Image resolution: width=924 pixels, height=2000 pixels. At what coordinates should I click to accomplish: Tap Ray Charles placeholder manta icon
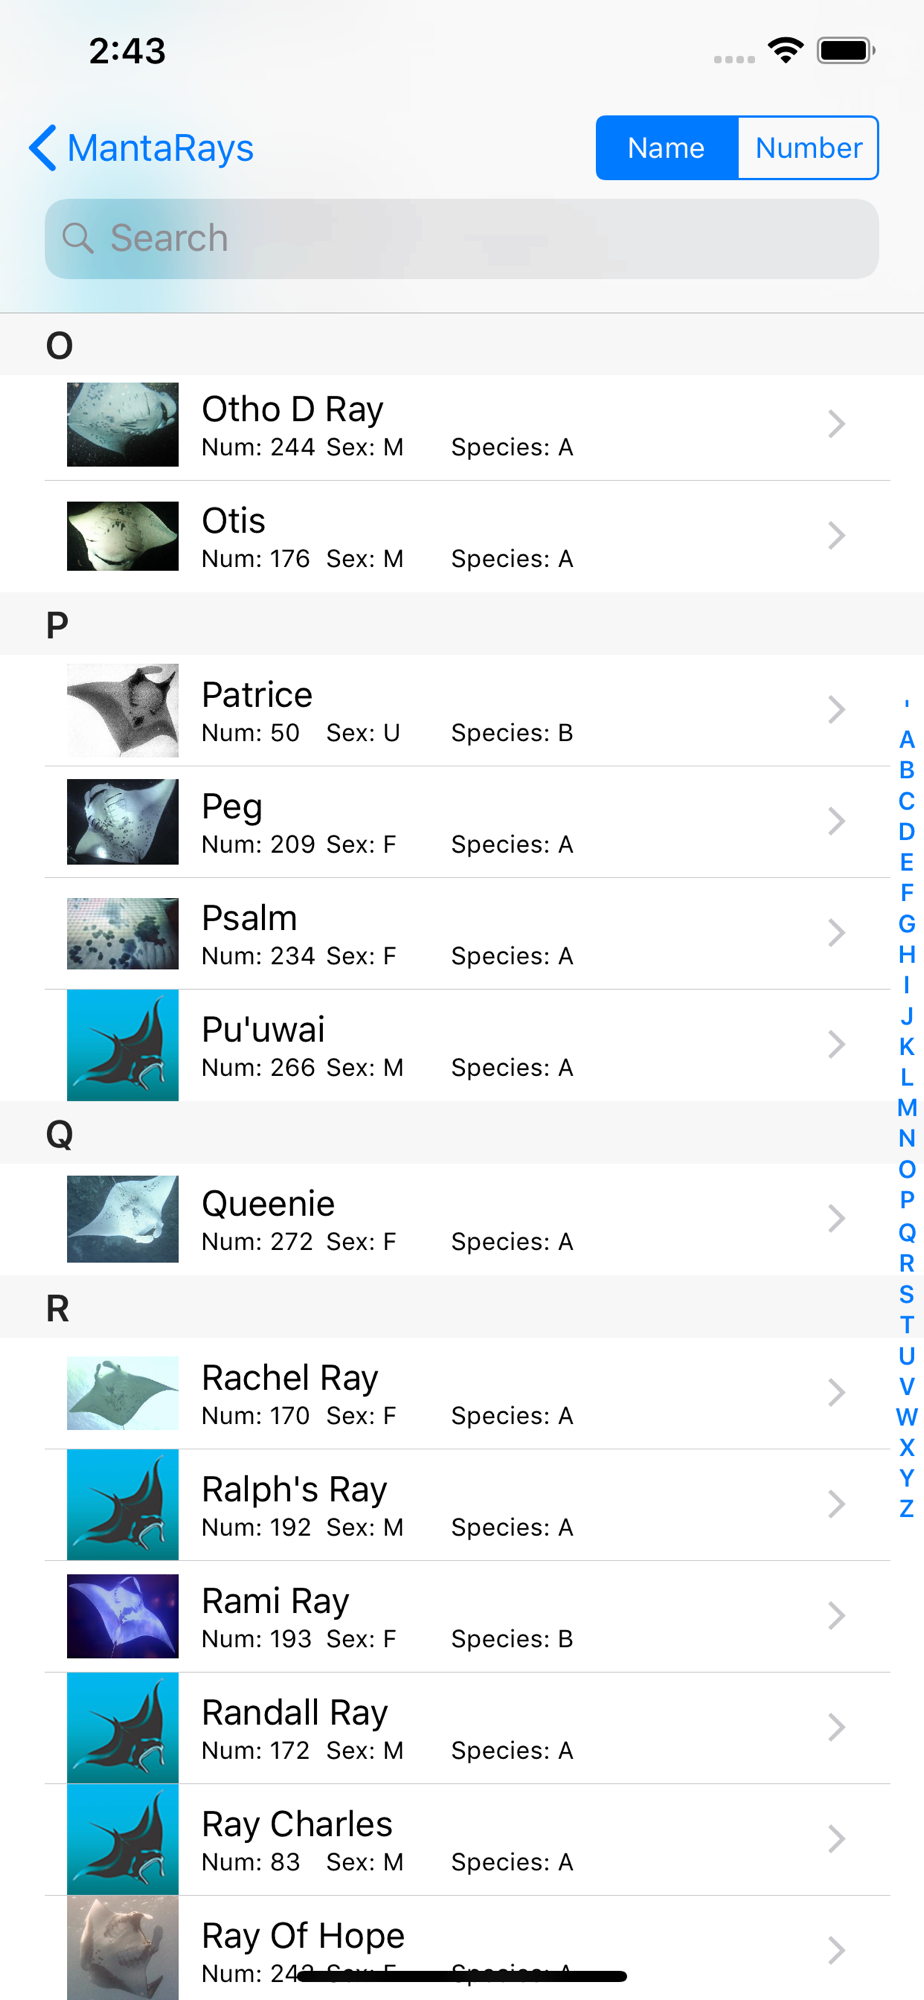123,1839
